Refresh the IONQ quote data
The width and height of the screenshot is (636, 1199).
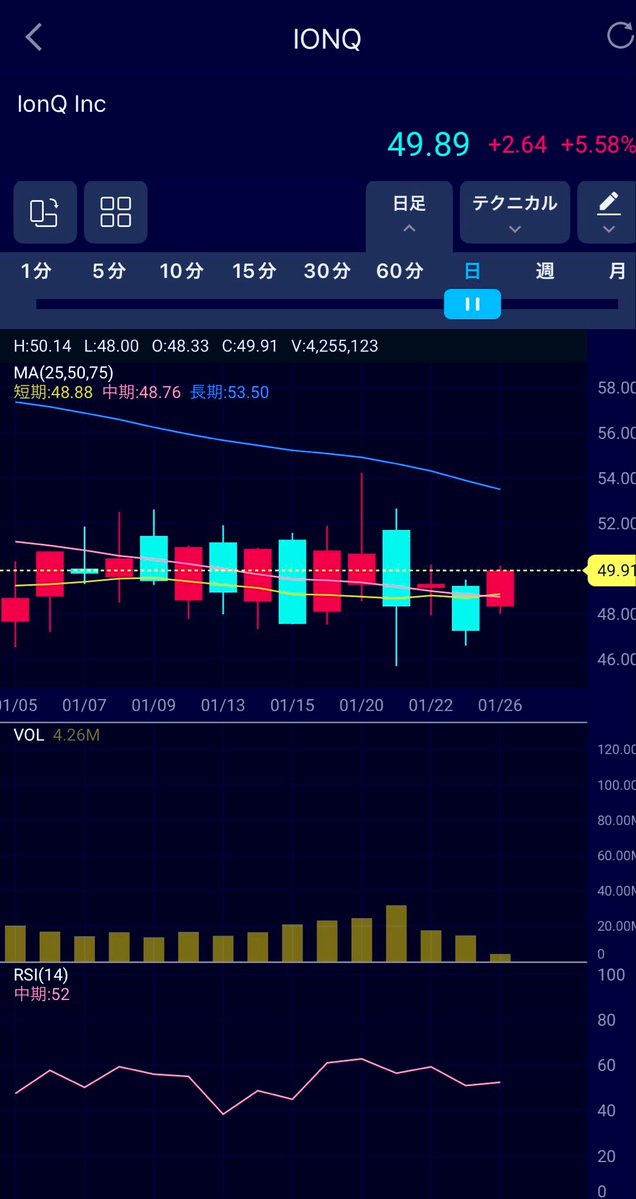pyautogui.click(x=619, y=36)
